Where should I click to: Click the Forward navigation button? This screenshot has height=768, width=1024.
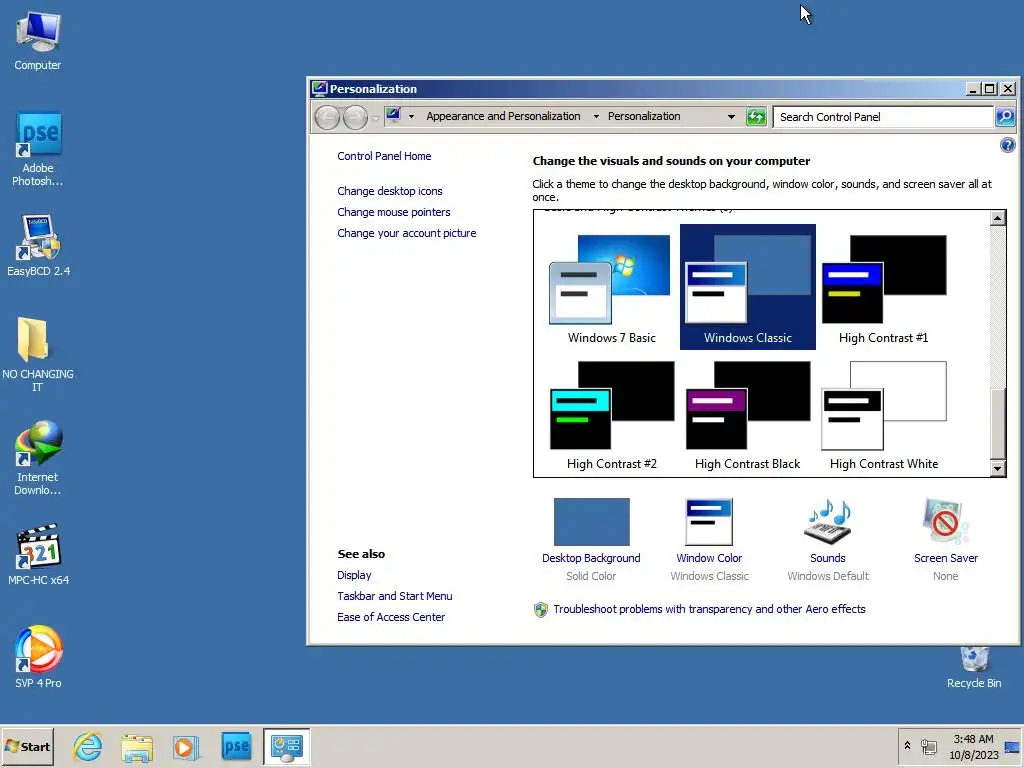pos(355,117)
